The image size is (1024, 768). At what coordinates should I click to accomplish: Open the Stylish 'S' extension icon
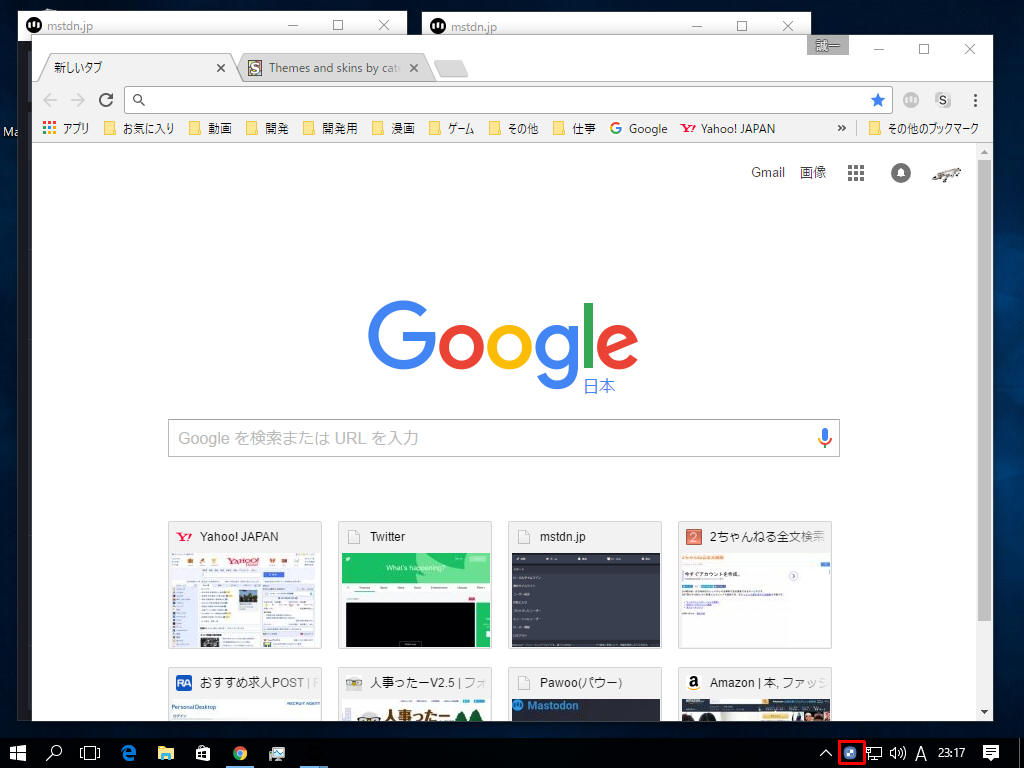(x=942, y=100)
